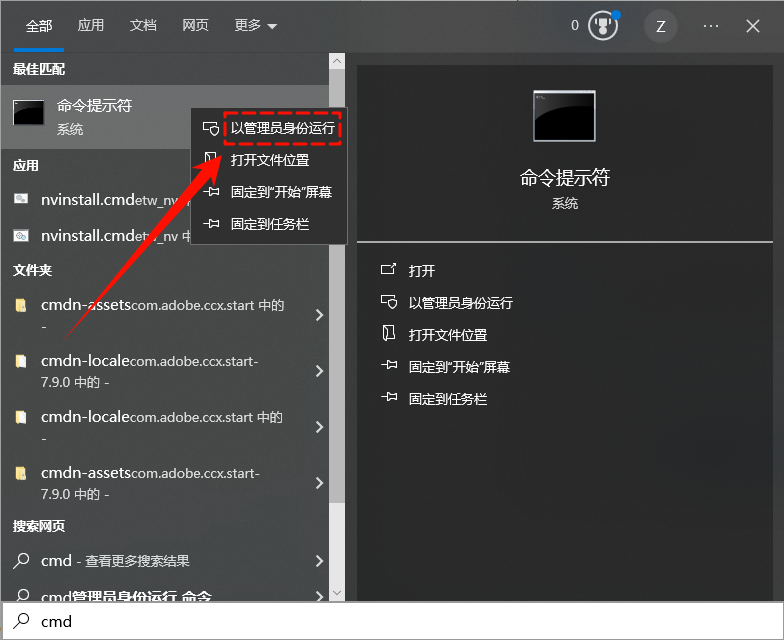Click 打开 in the preview pane
The height and width of the screenshot is (640, 784).
point(422,271)
